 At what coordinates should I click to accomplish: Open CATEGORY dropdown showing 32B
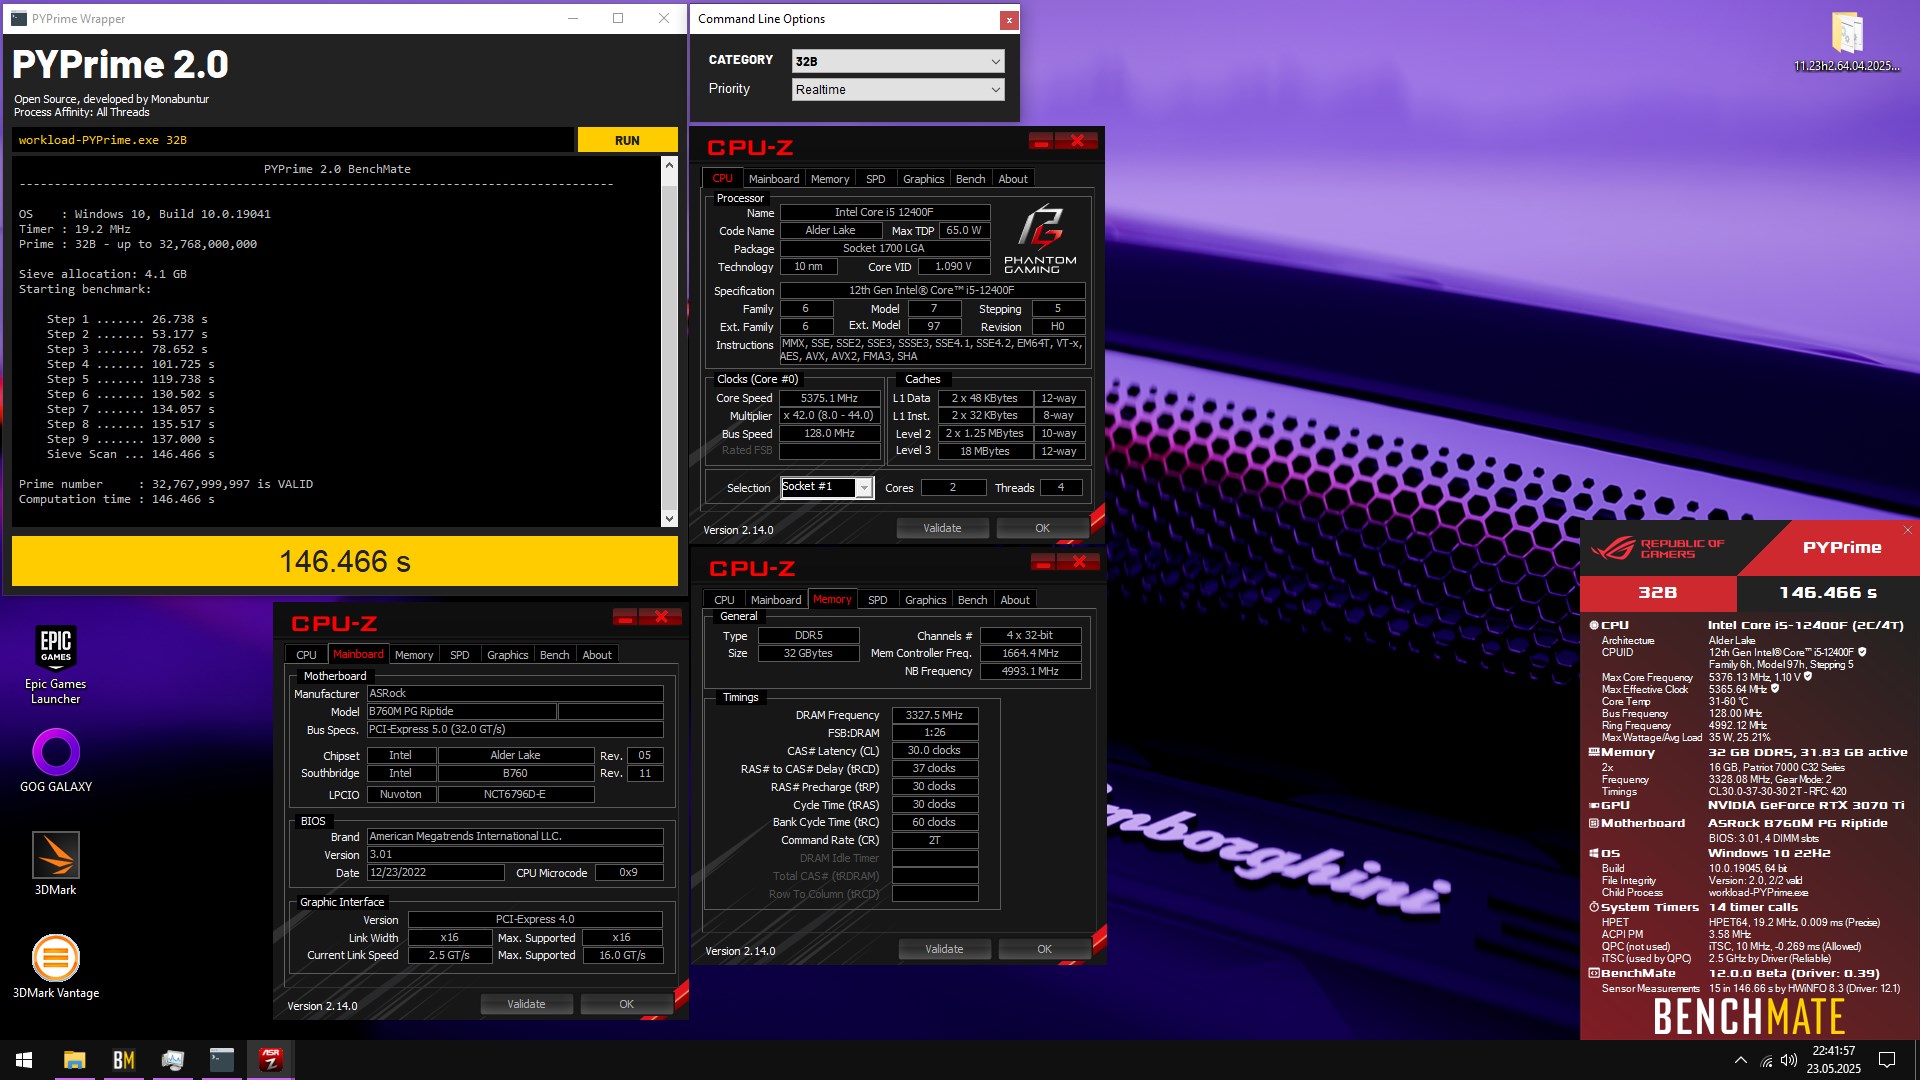tap(897, 61)
